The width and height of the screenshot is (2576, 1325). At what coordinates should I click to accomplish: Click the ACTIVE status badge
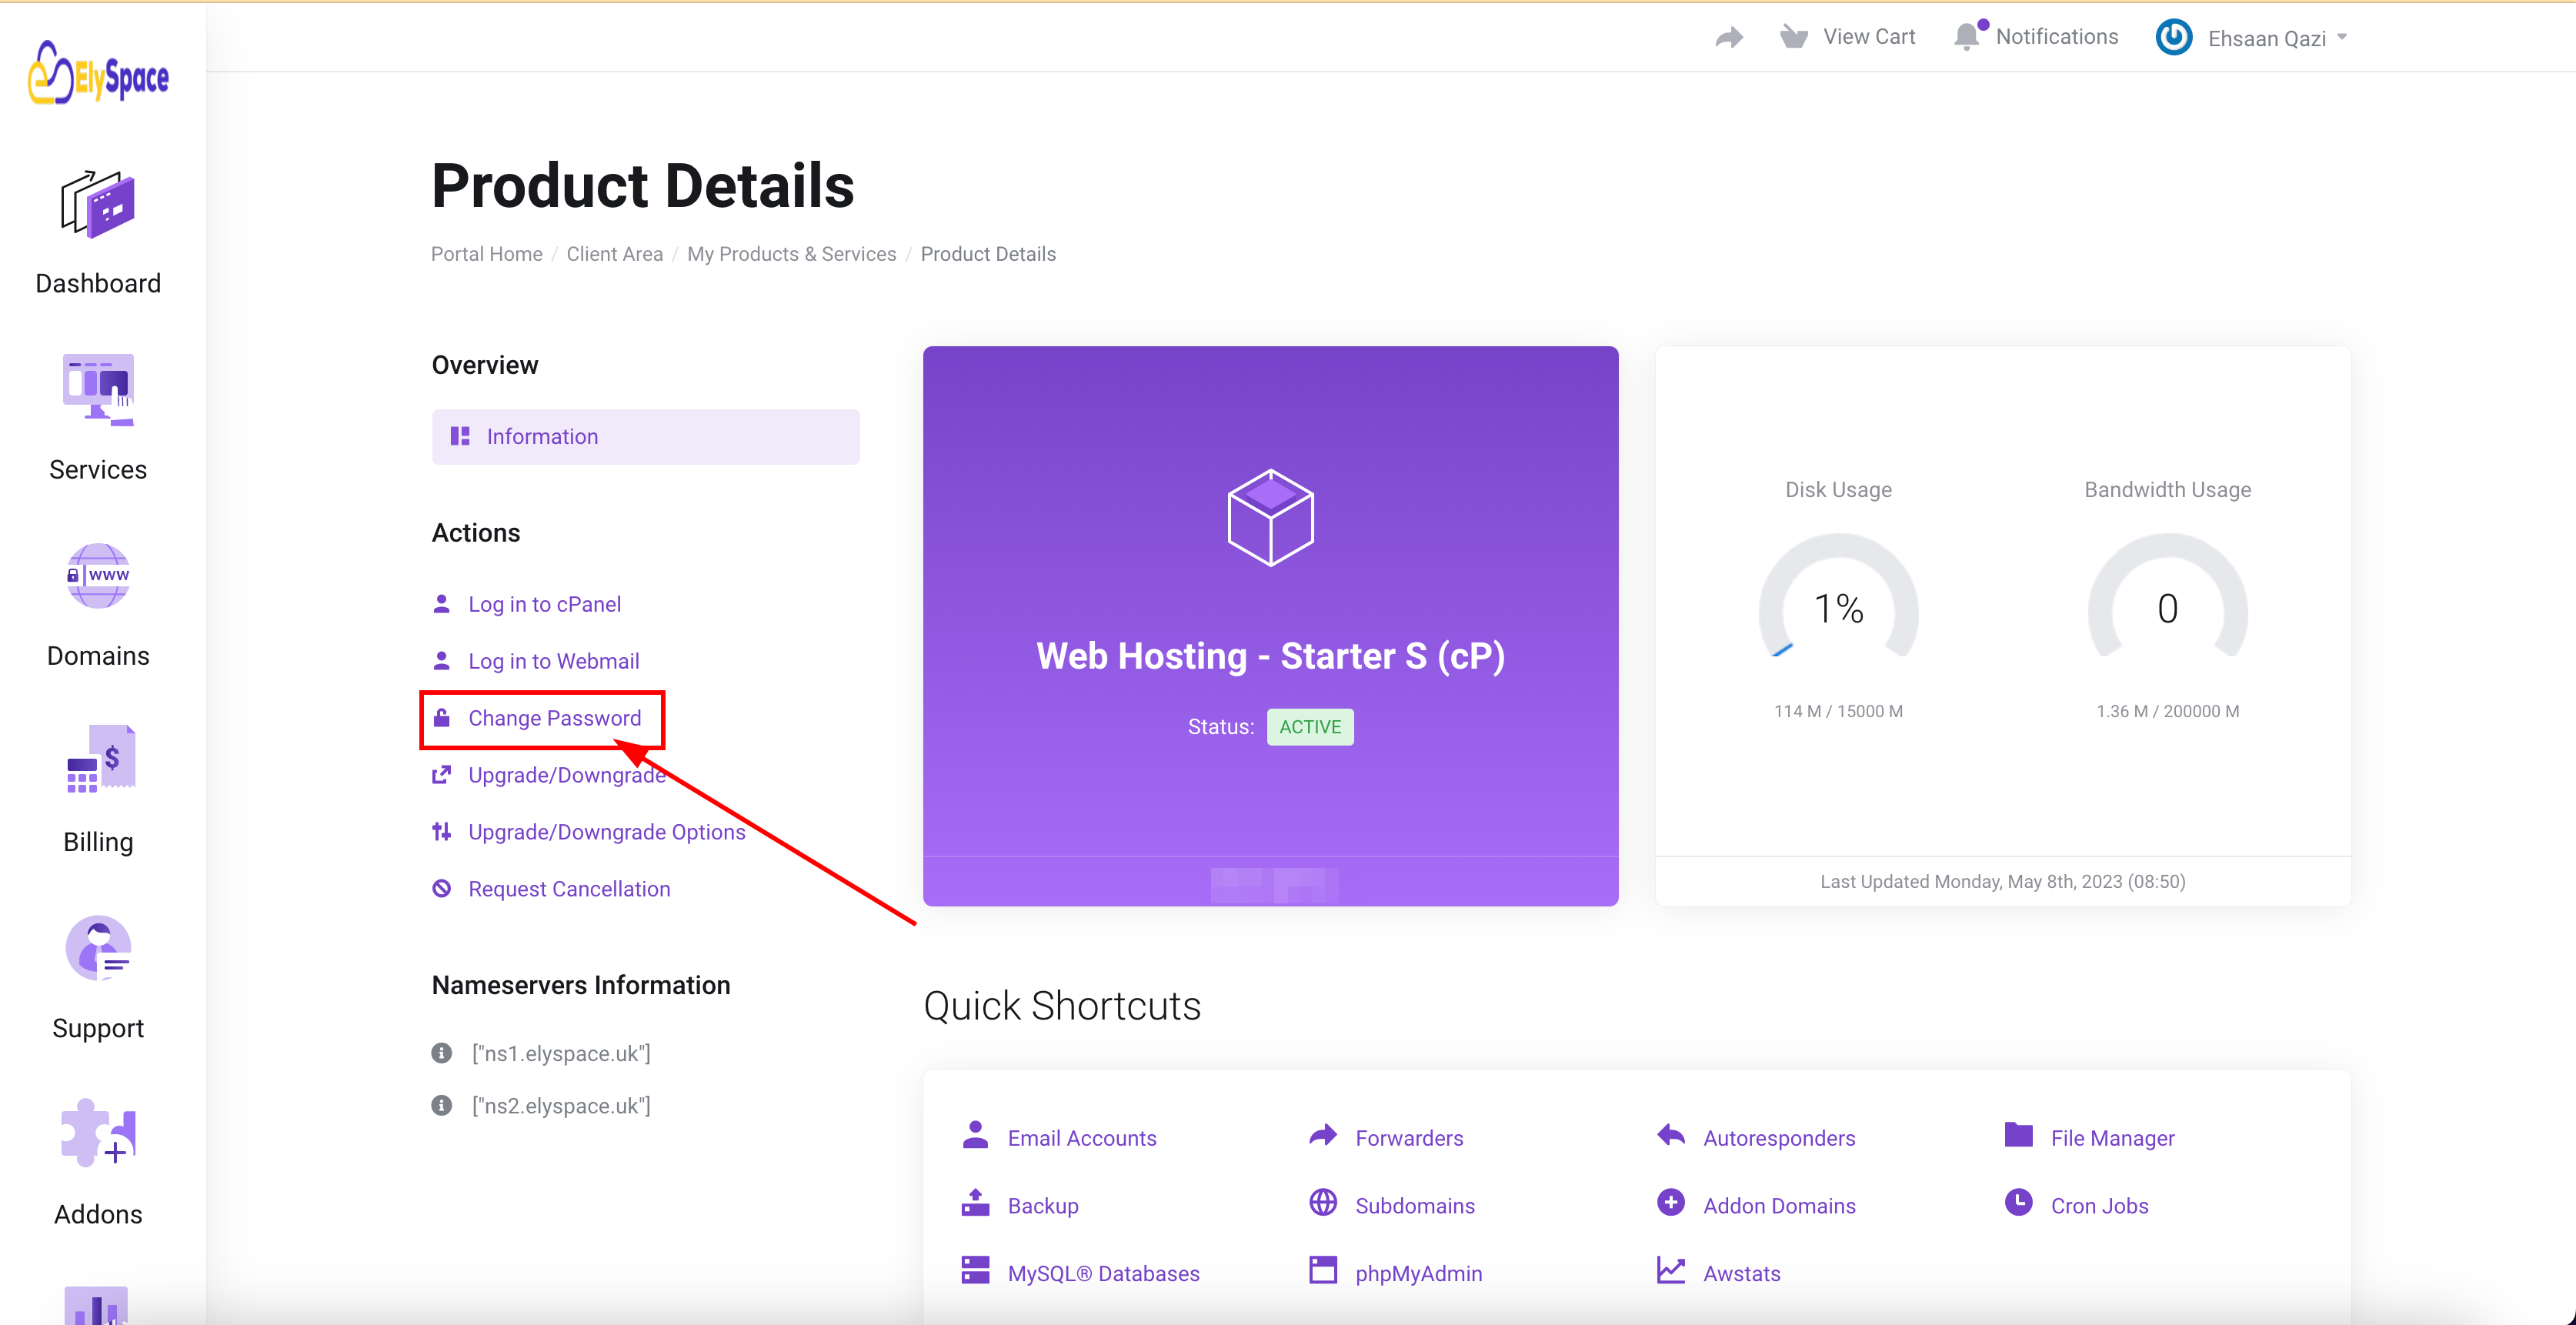(x=1310, y=727)
